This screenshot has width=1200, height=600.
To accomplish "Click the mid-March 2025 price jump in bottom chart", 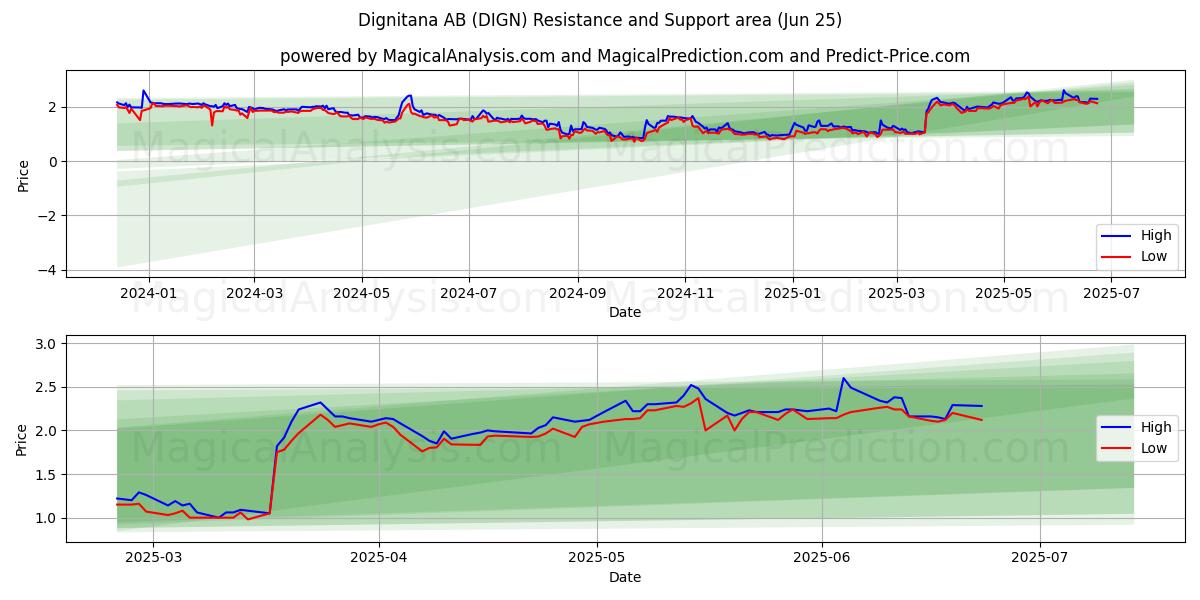I will click(x=273, y=480).
